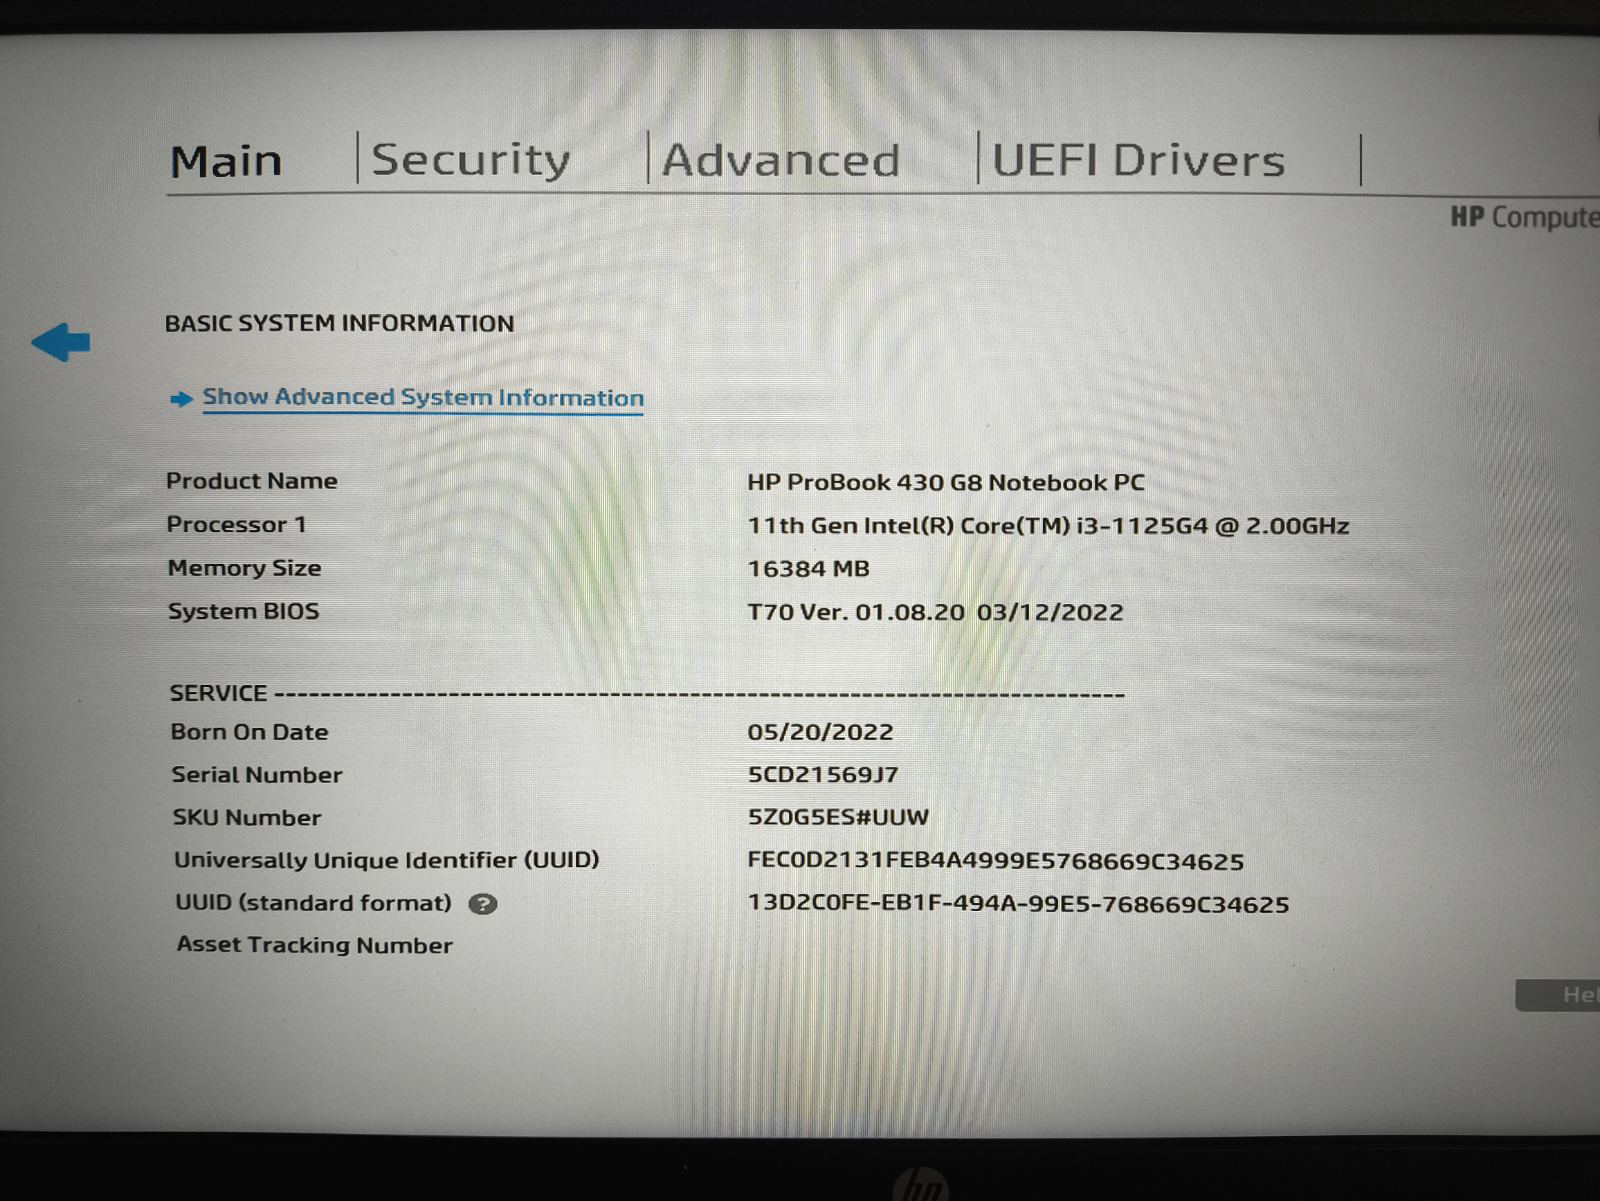Screen dimensions: 1600x1201
Task: Click arrow beside Show Advanced System Information
Action: (x=181, y=399)
